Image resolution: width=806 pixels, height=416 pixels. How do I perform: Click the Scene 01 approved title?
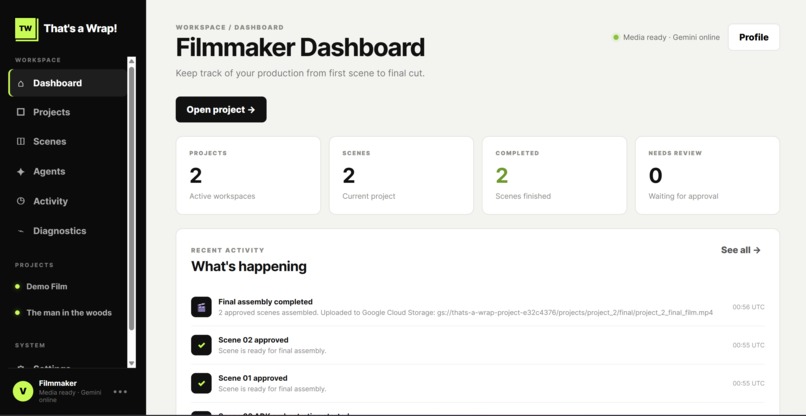253,378
